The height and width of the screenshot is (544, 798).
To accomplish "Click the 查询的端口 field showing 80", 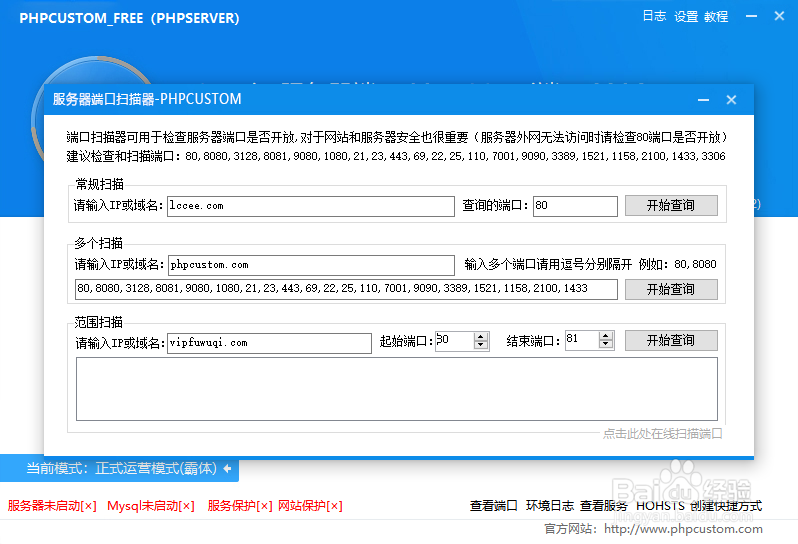I will 575,206.
